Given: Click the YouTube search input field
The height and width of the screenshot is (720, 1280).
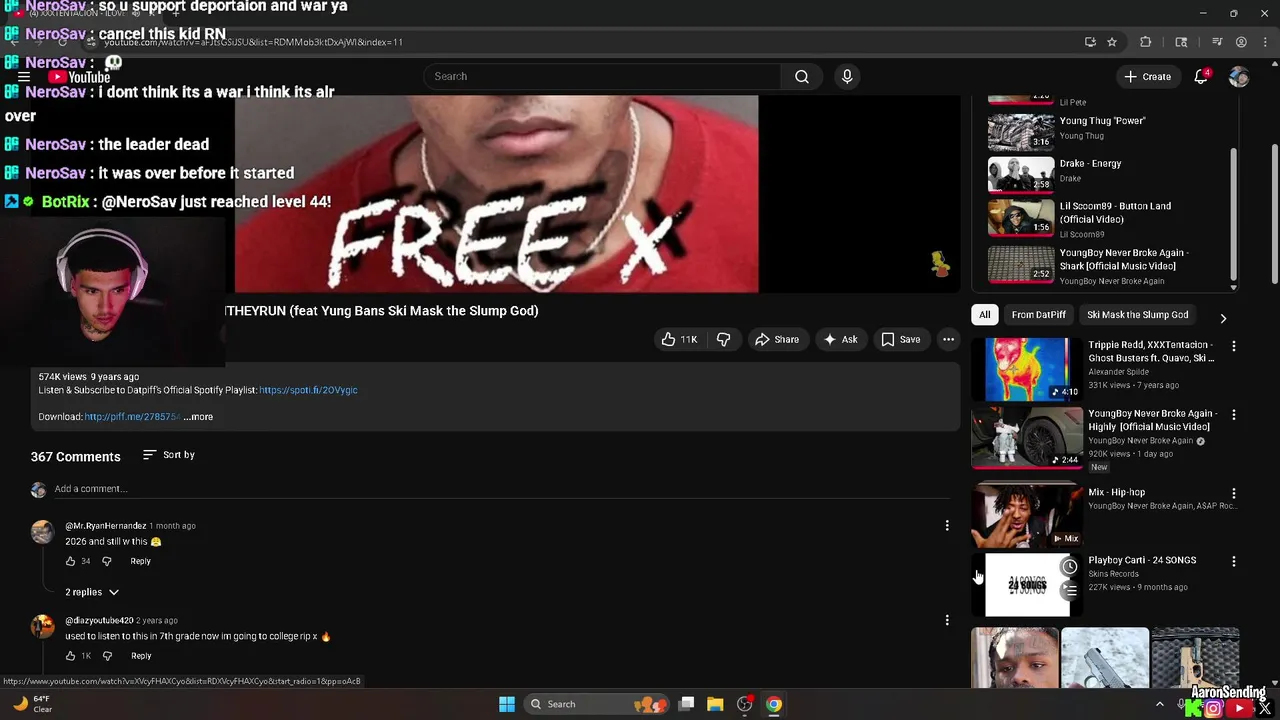Looking at the screenshot, I should tap(603, 76).
